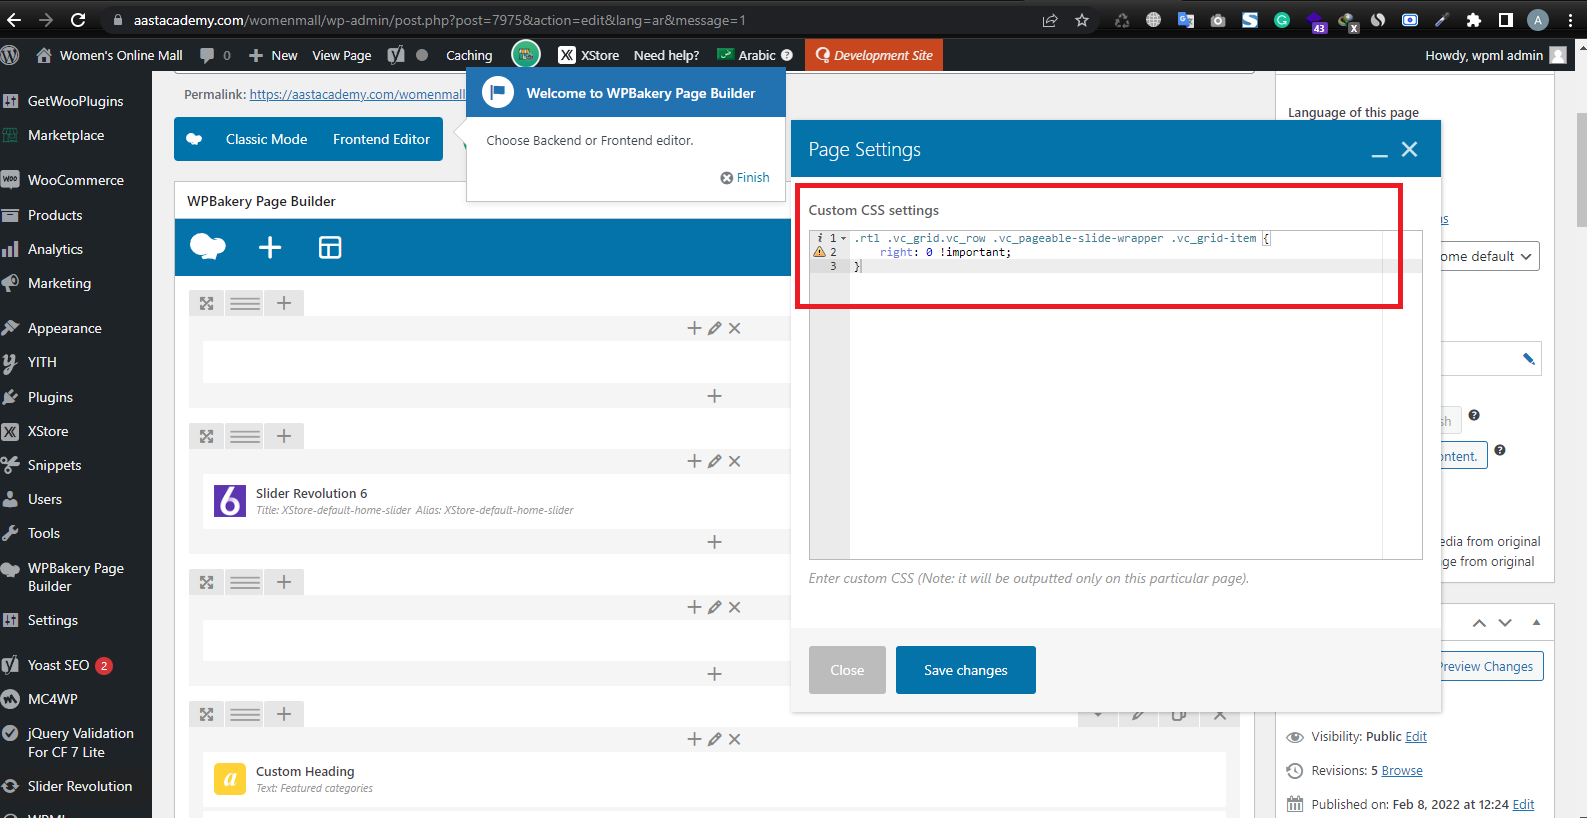Click Preview Changes button
Screen dimensions: 1587x818
coord(1490,666)
